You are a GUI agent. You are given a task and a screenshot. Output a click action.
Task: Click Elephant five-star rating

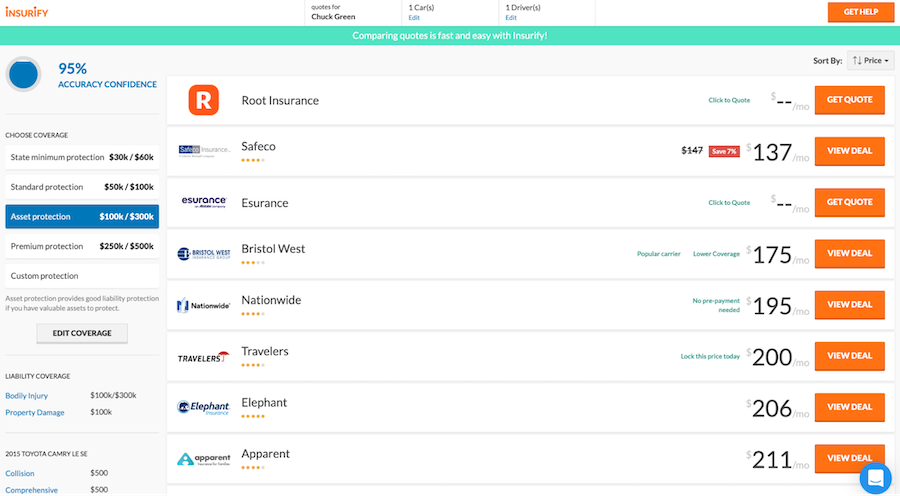tap(253, 416)
